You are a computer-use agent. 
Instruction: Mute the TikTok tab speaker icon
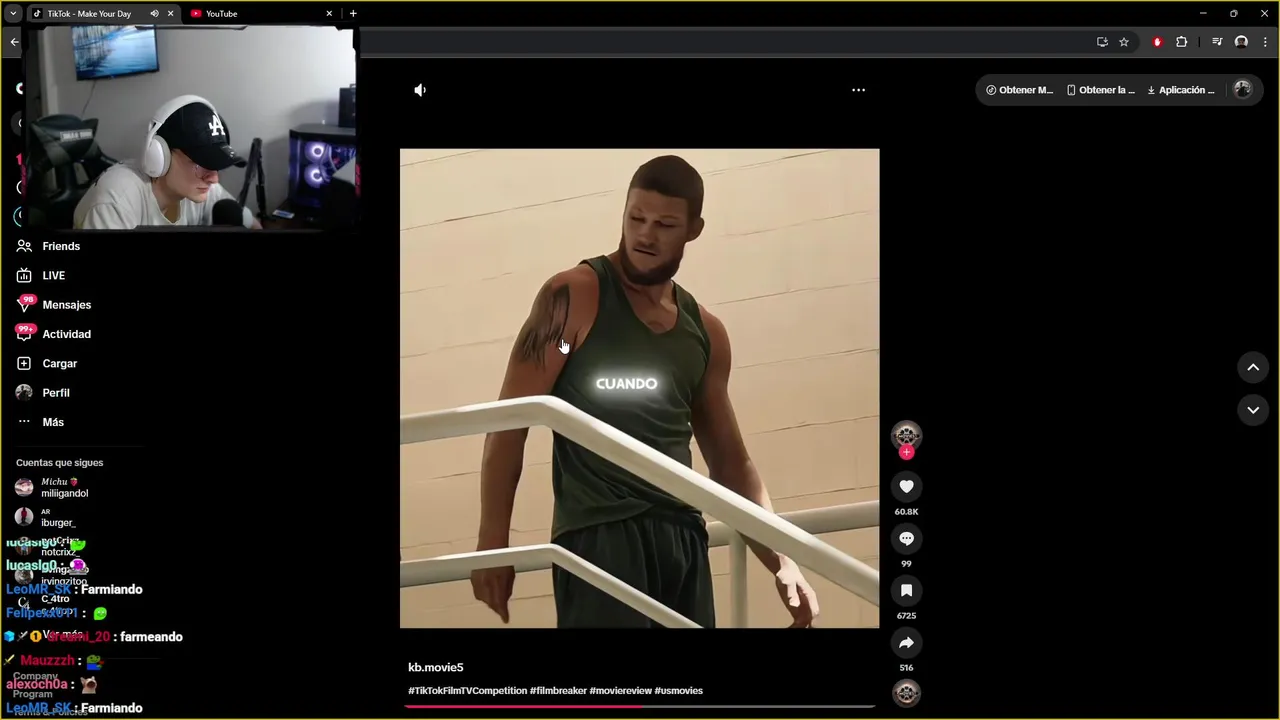154,14
